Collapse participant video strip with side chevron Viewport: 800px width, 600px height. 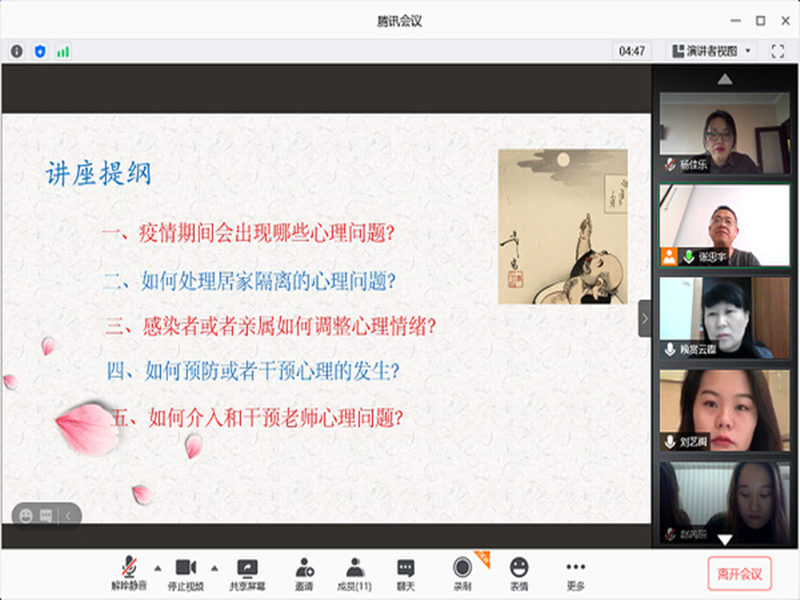coord(644,319)
